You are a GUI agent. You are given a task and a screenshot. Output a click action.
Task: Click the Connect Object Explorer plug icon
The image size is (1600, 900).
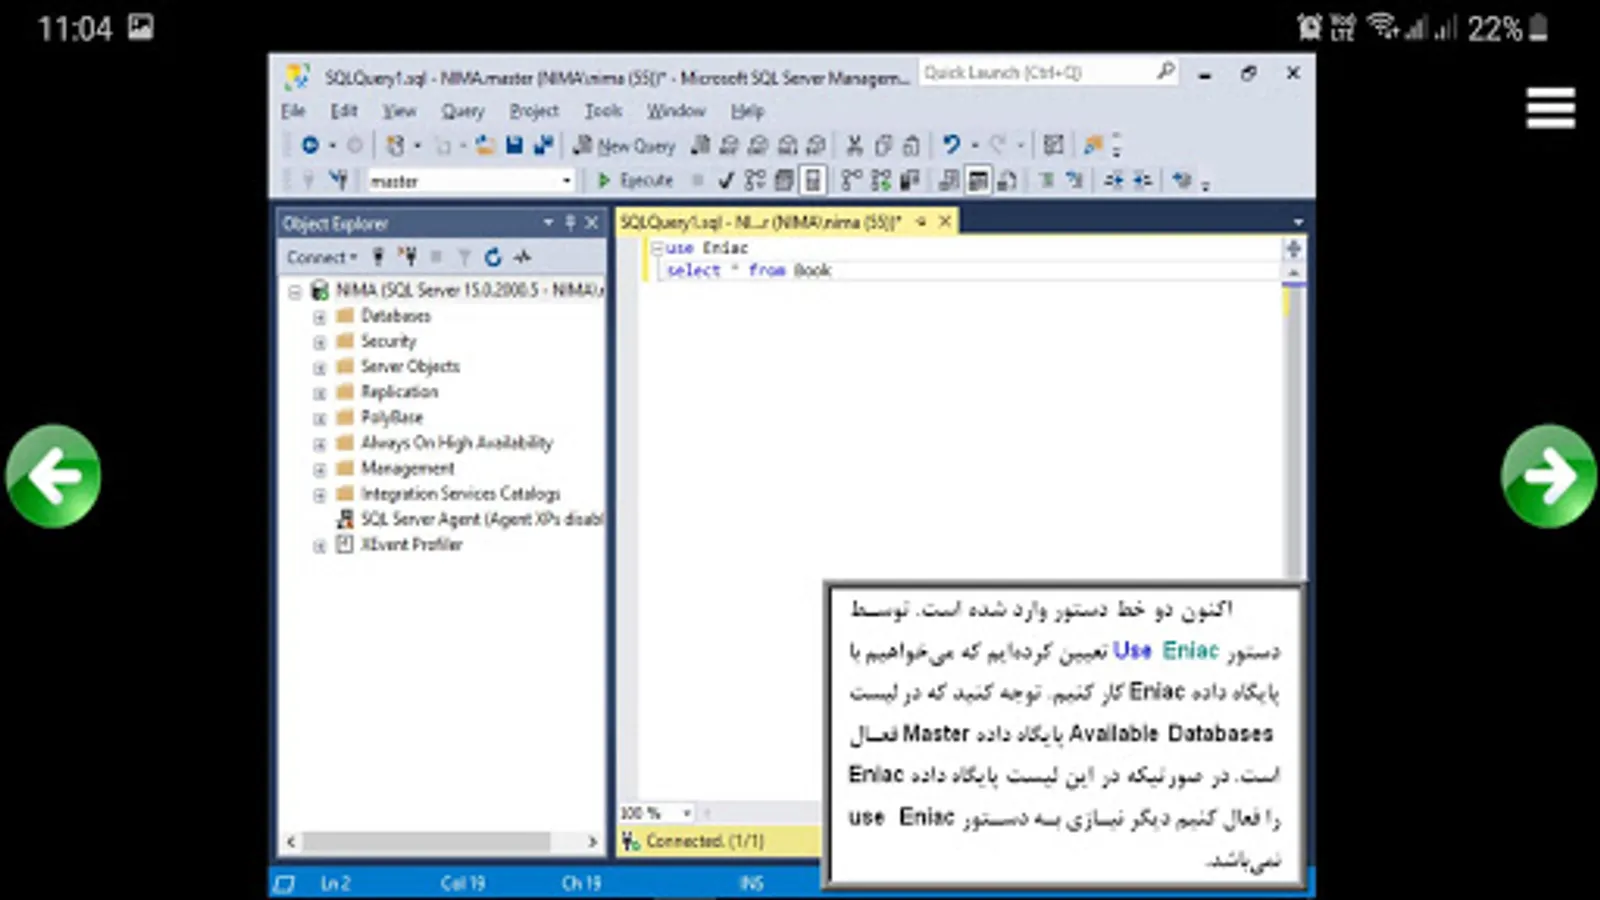point(378,257)
